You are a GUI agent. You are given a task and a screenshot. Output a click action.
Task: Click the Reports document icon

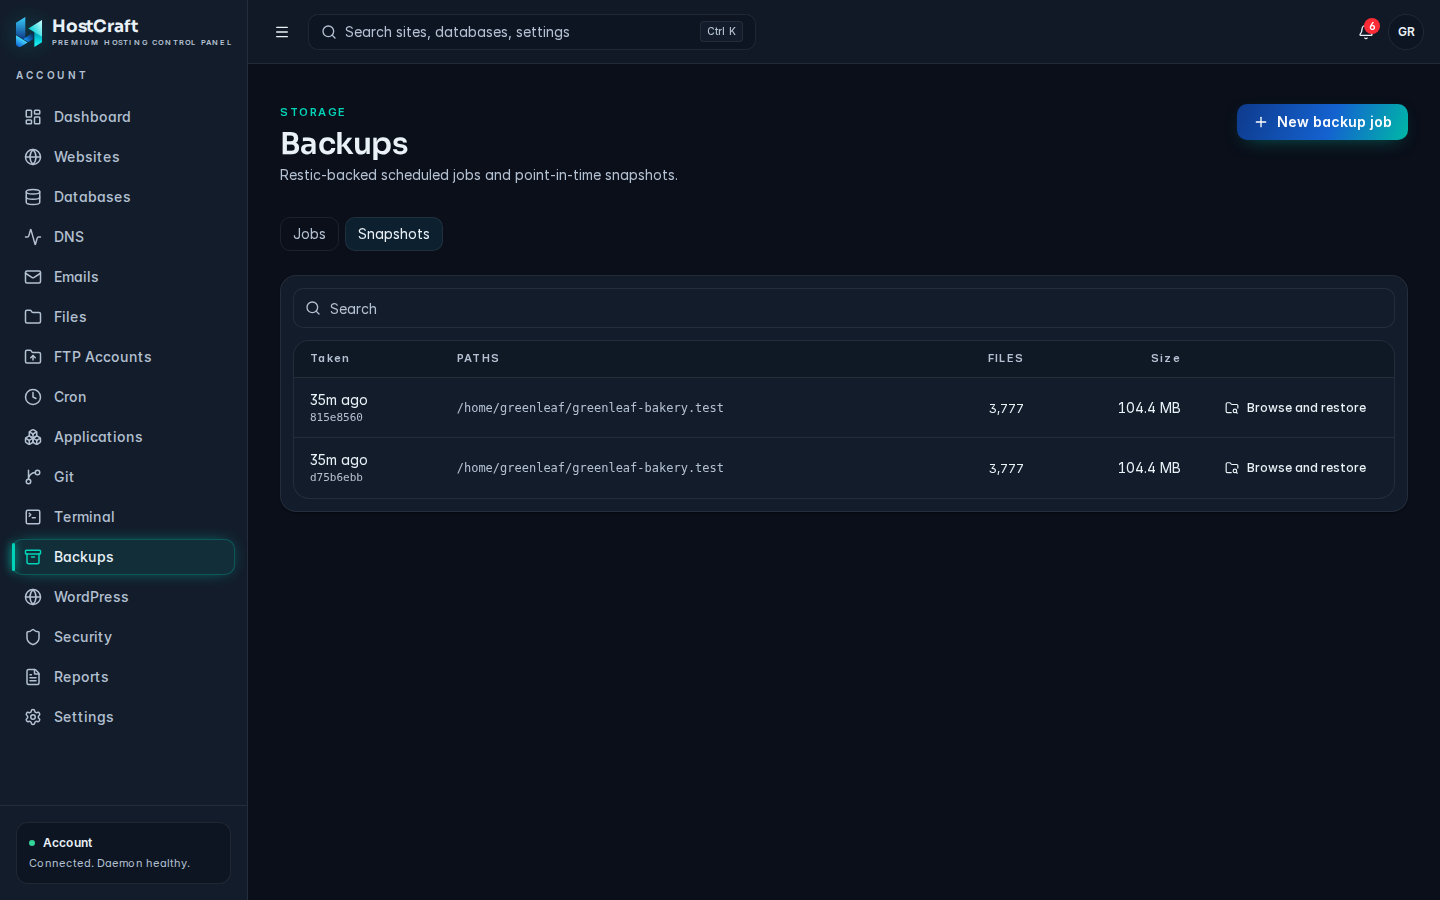(x=33, y=677)
